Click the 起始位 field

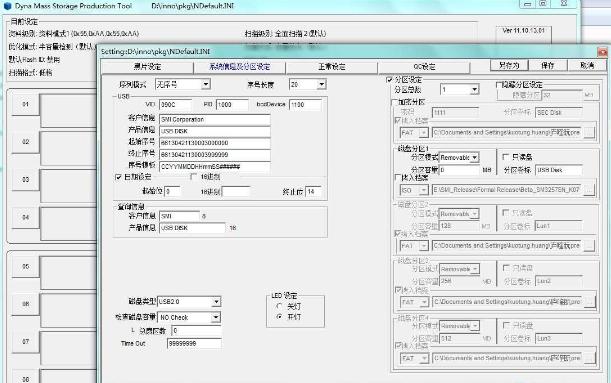click(173, 191)
